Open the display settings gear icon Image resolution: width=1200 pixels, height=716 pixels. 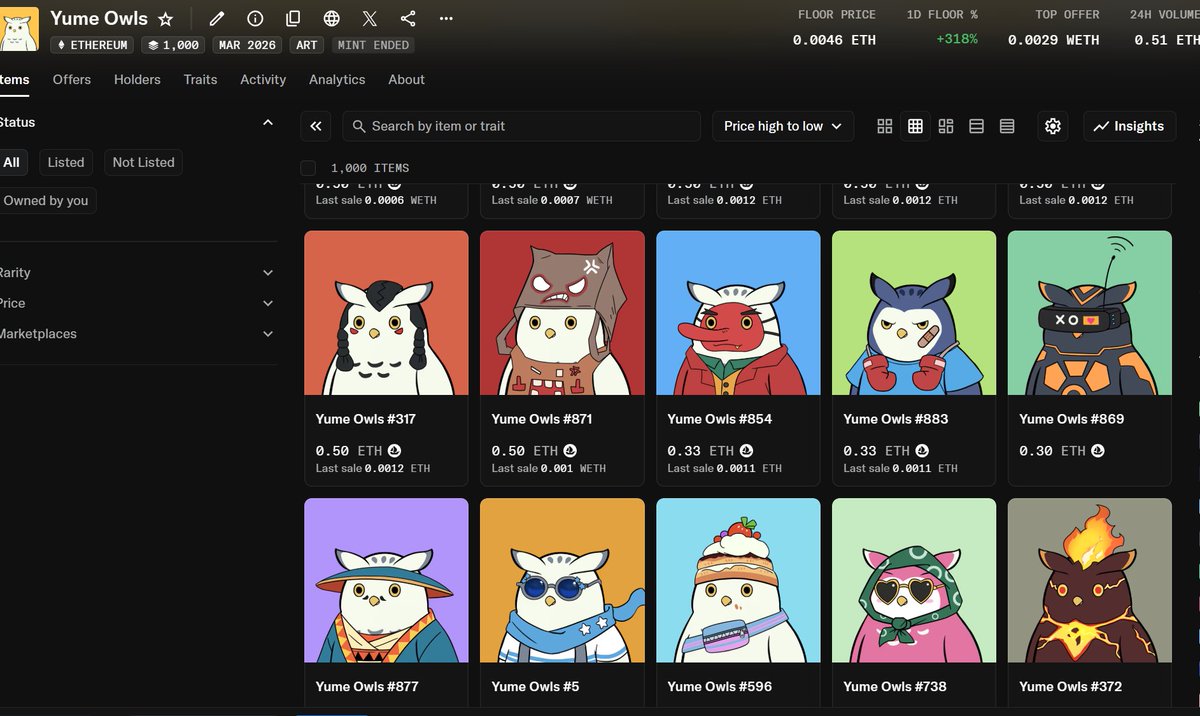1052,126
